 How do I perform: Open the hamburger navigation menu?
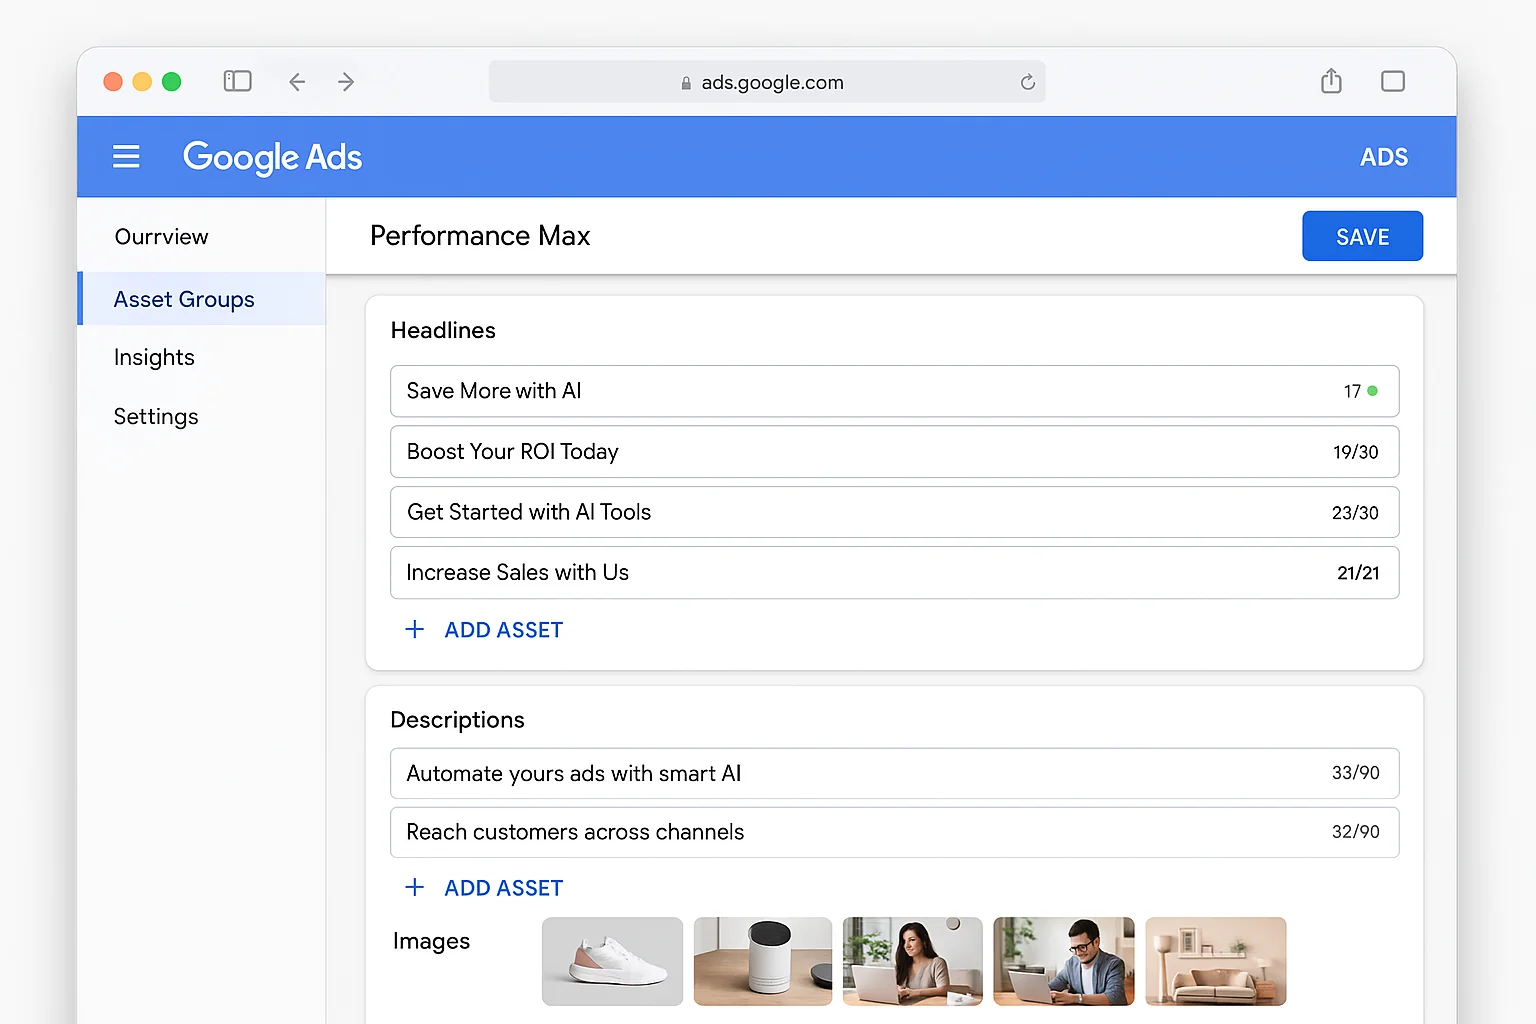(126, 156)
